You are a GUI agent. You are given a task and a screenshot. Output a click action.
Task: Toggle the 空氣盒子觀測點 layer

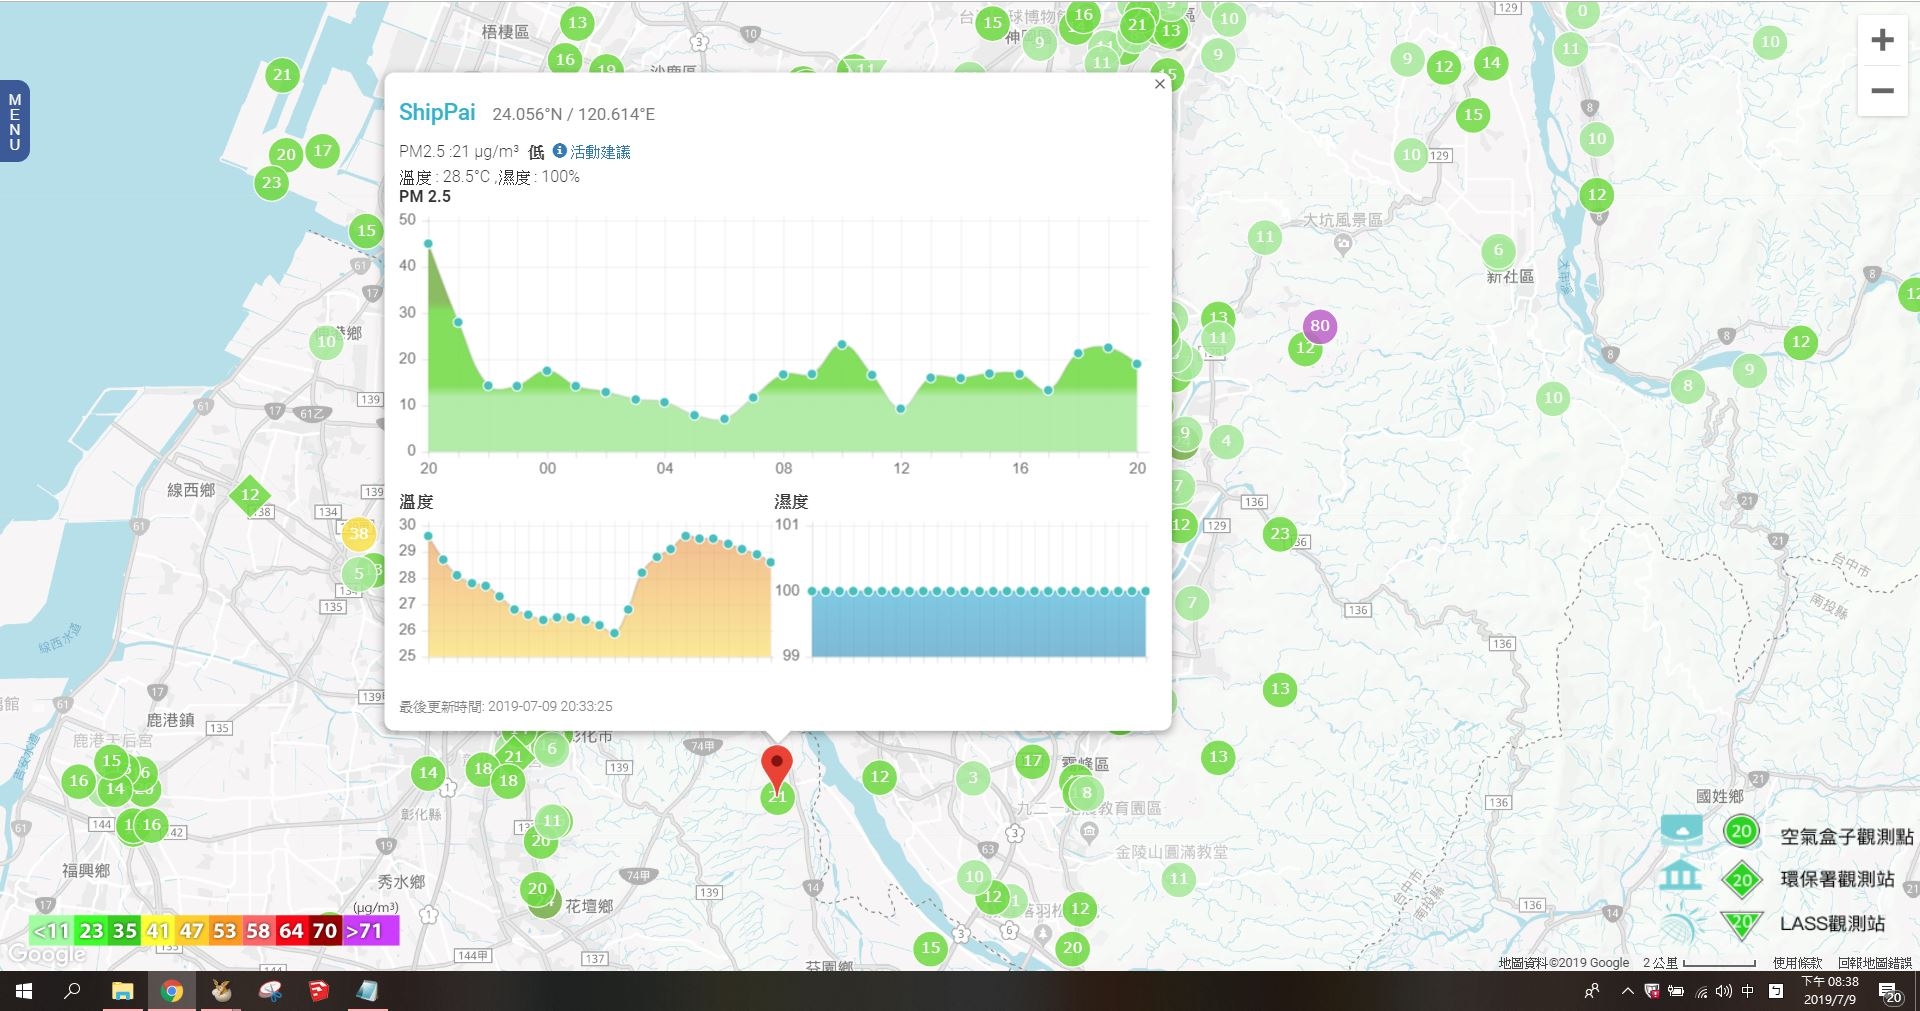click(x=1846, y=837)
